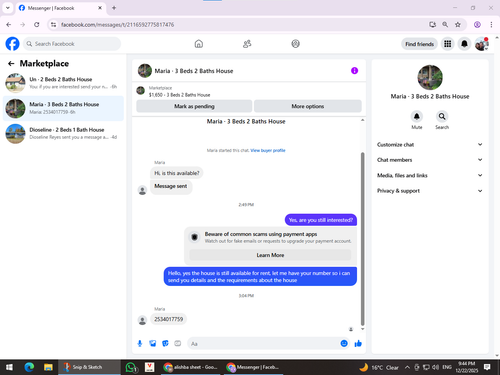Open the Facebook logo home link
Screen dimensions: 500x375
click(x=12, y=44)
